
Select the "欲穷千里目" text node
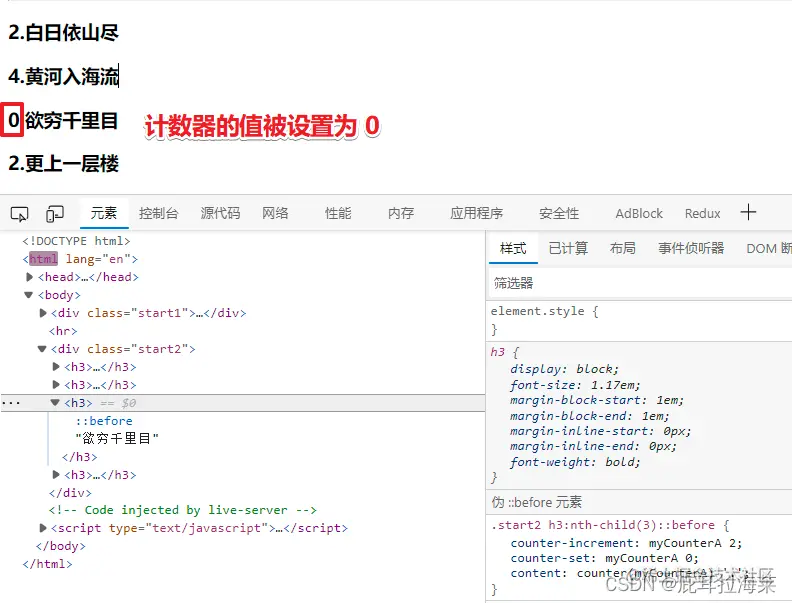117,438
